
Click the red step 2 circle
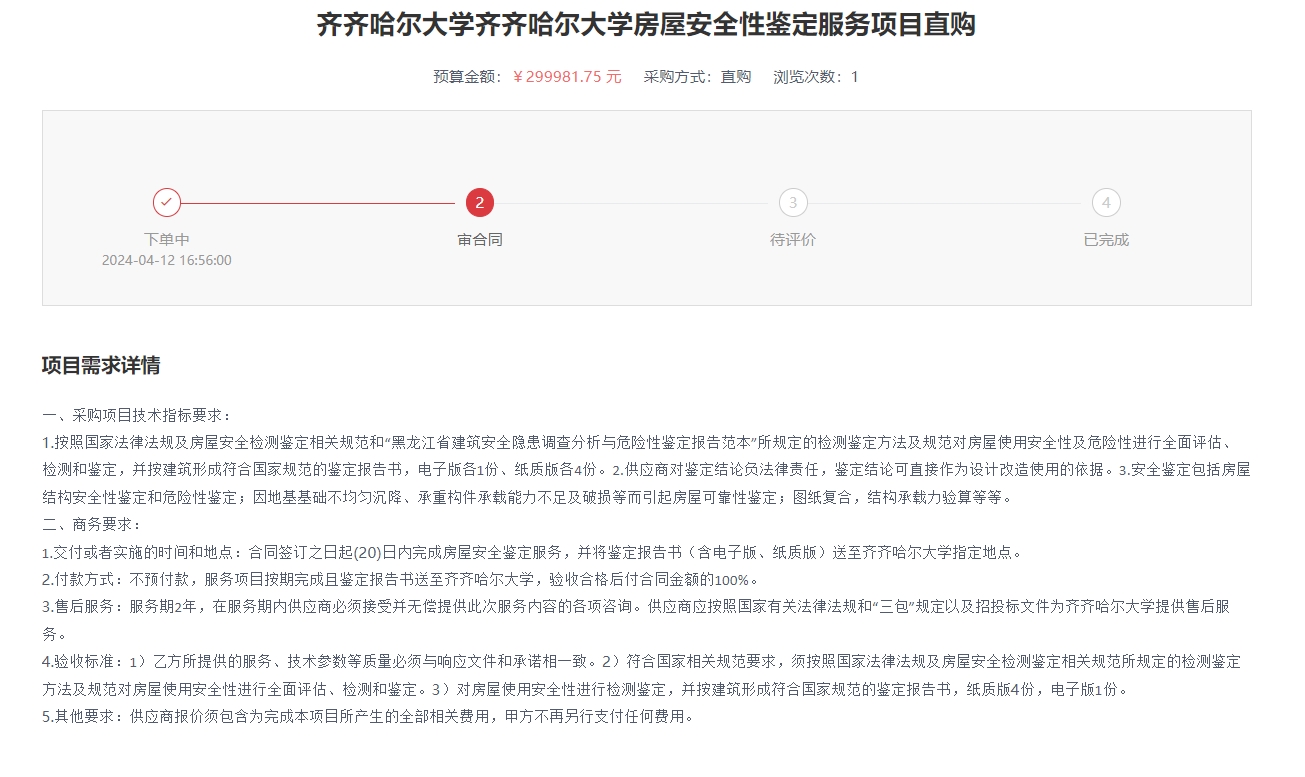click(480, 203)
